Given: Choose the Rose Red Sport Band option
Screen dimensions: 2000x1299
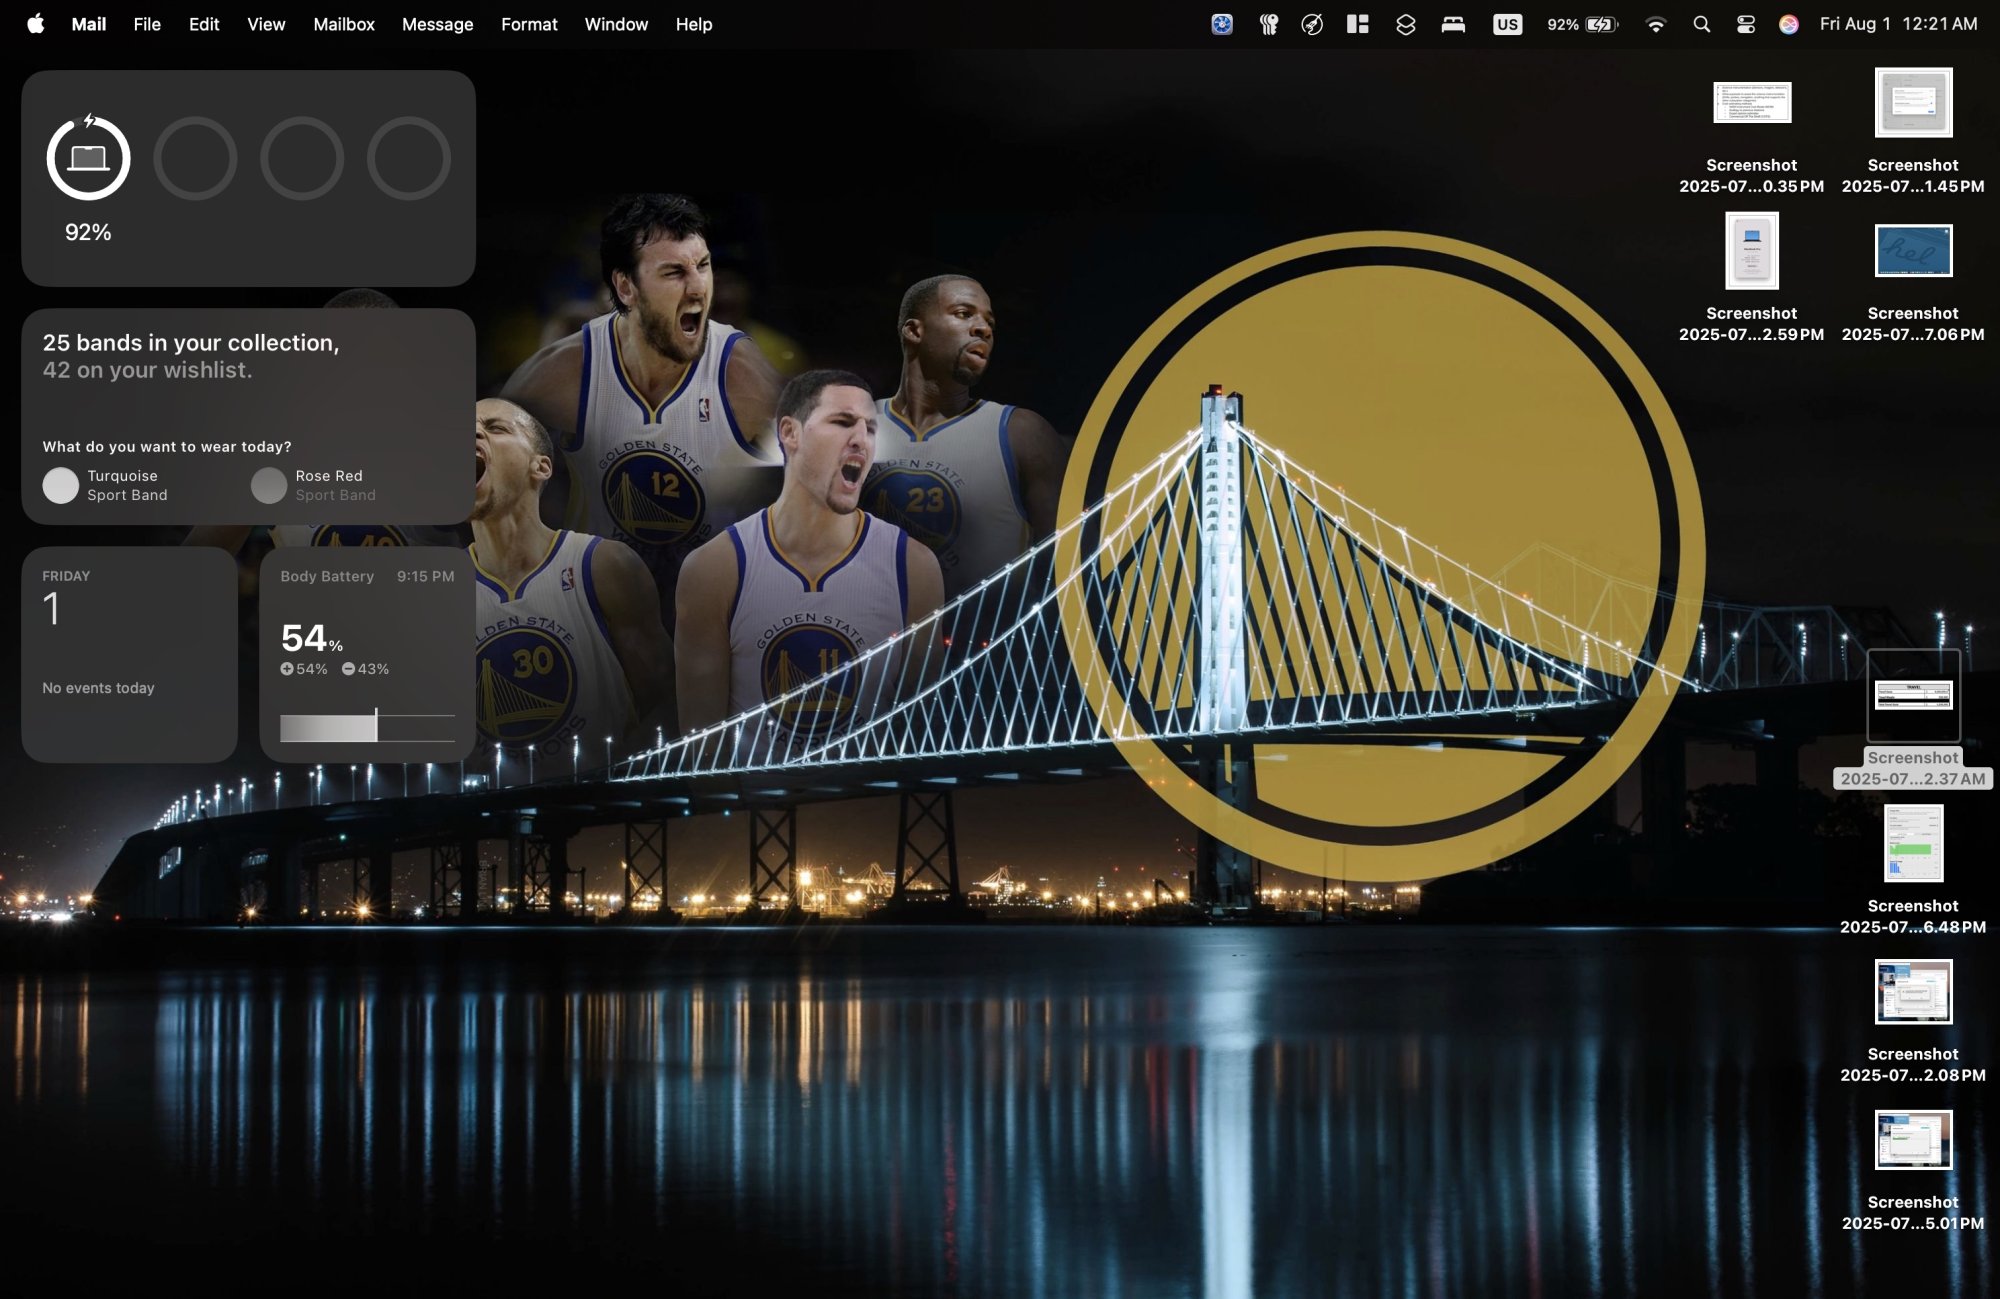Looking at the screenshot, I should tap(314, 485).
